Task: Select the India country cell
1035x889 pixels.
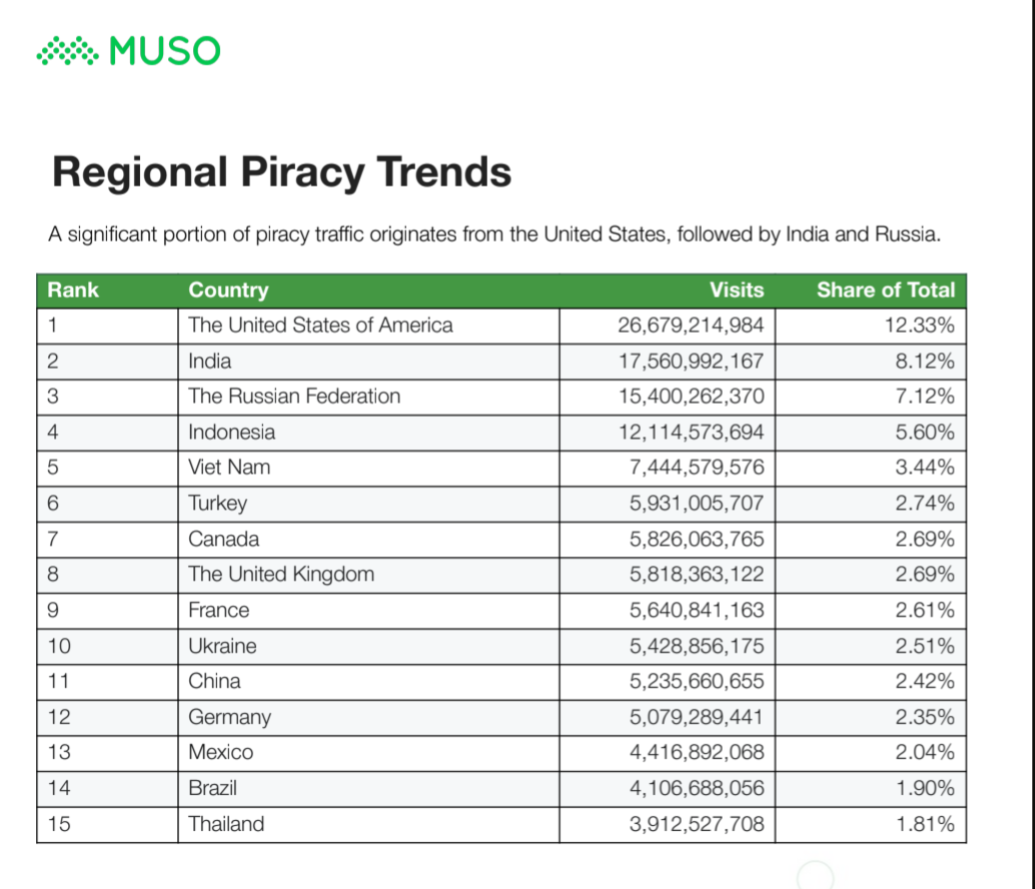Action: tap(209, 361)
